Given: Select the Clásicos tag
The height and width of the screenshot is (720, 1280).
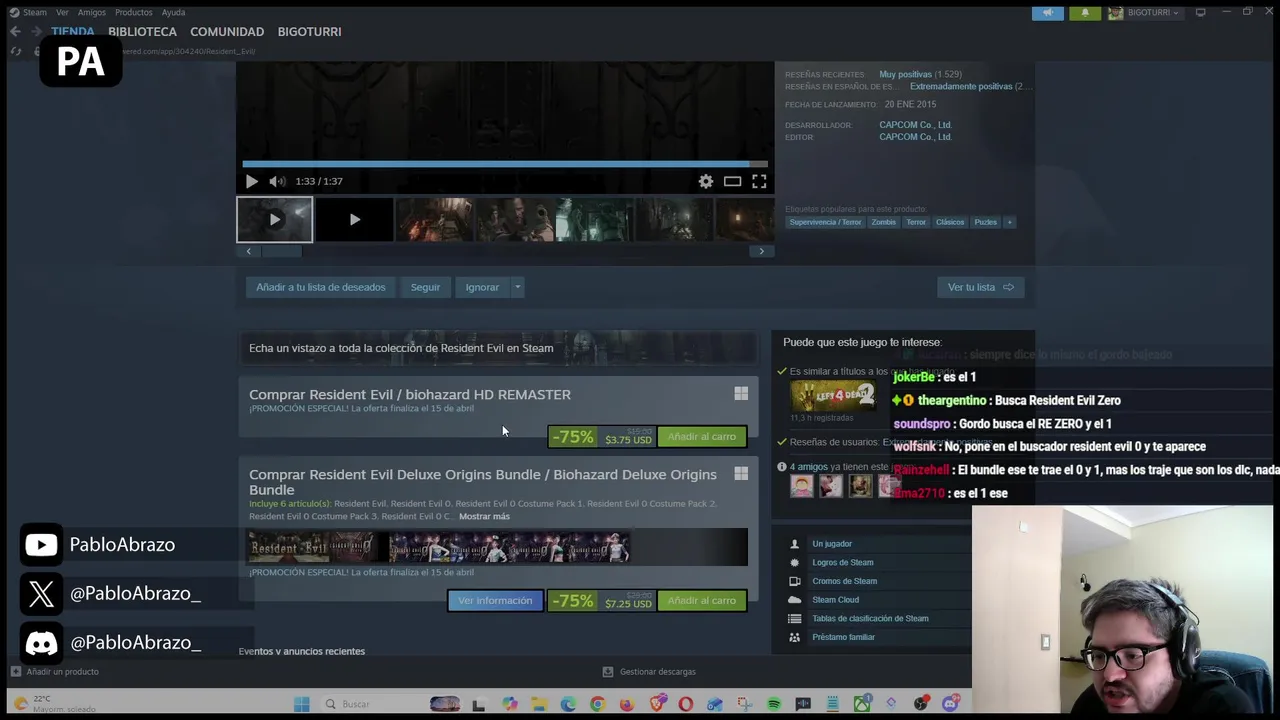Looking at the screenshot, I should point(950,222).
